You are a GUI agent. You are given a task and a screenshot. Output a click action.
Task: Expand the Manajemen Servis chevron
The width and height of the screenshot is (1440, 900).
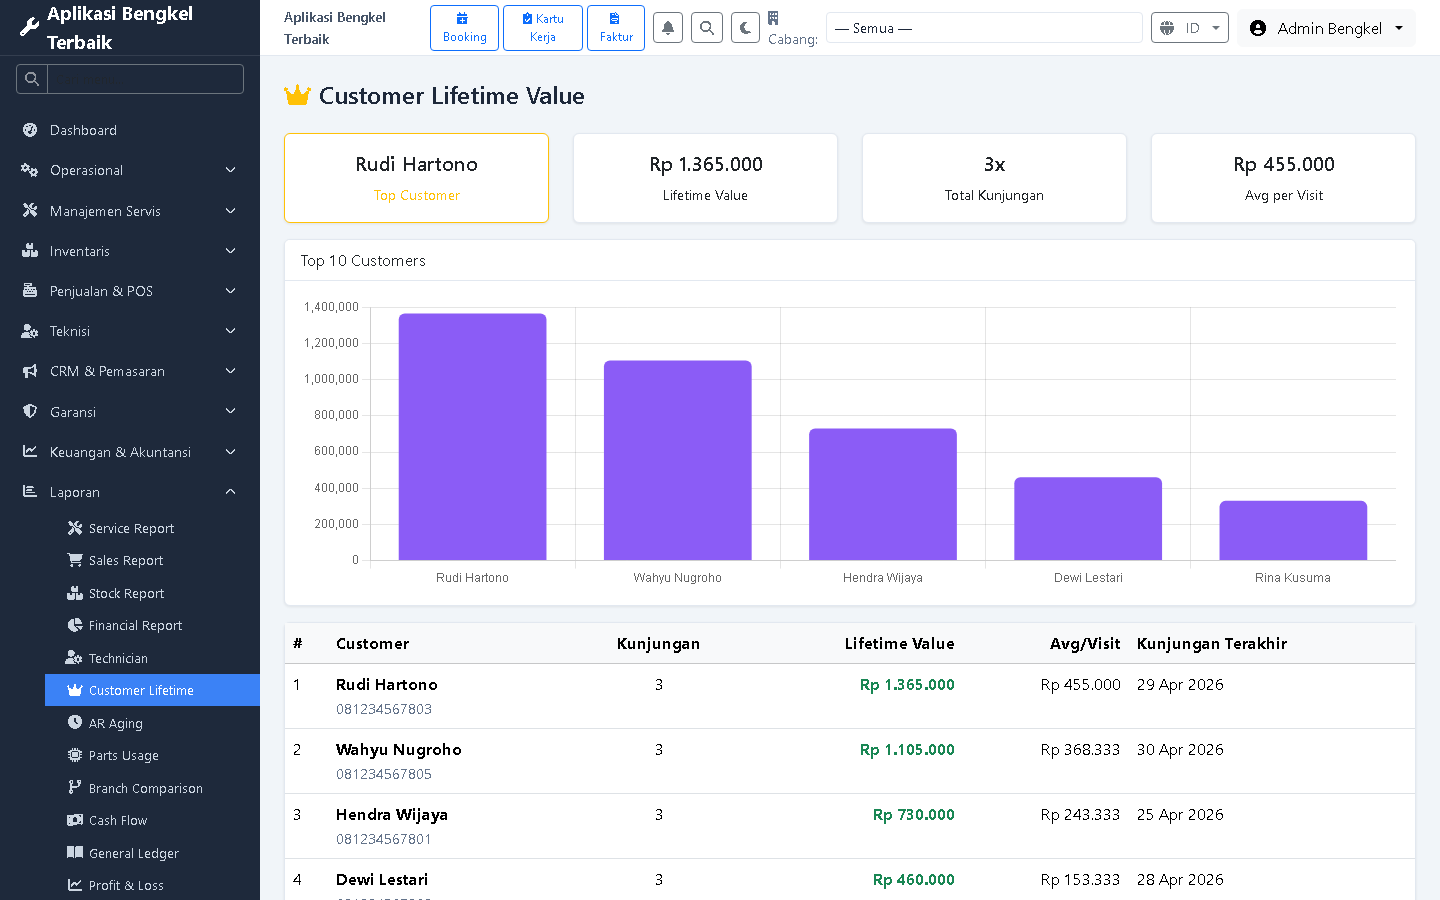point(231,211)
